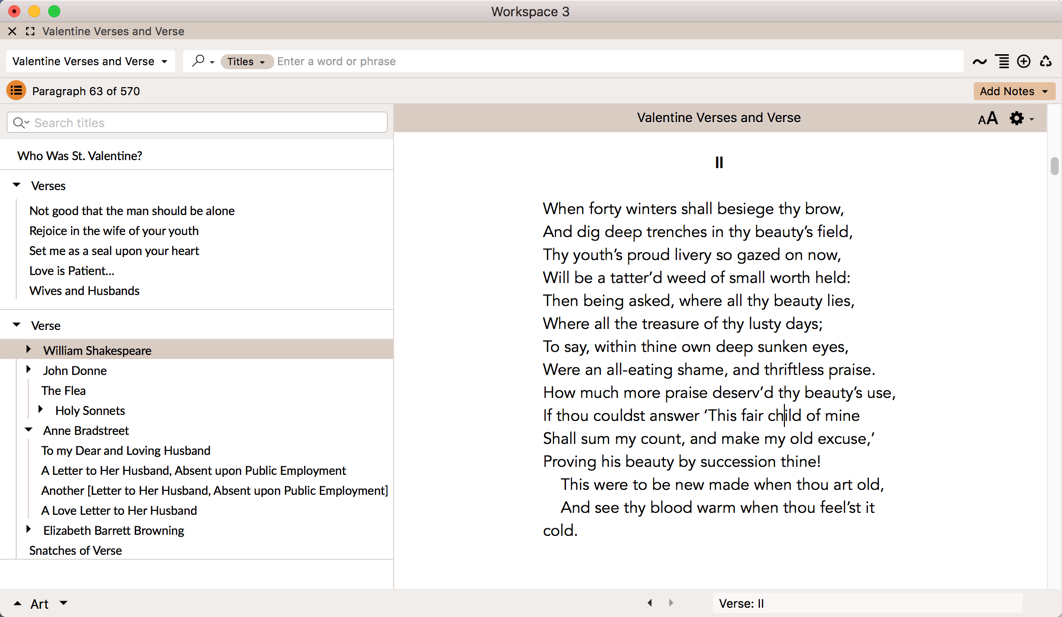Click the line 'When forty winters shall besiege thy brow,'

(694, 209)
